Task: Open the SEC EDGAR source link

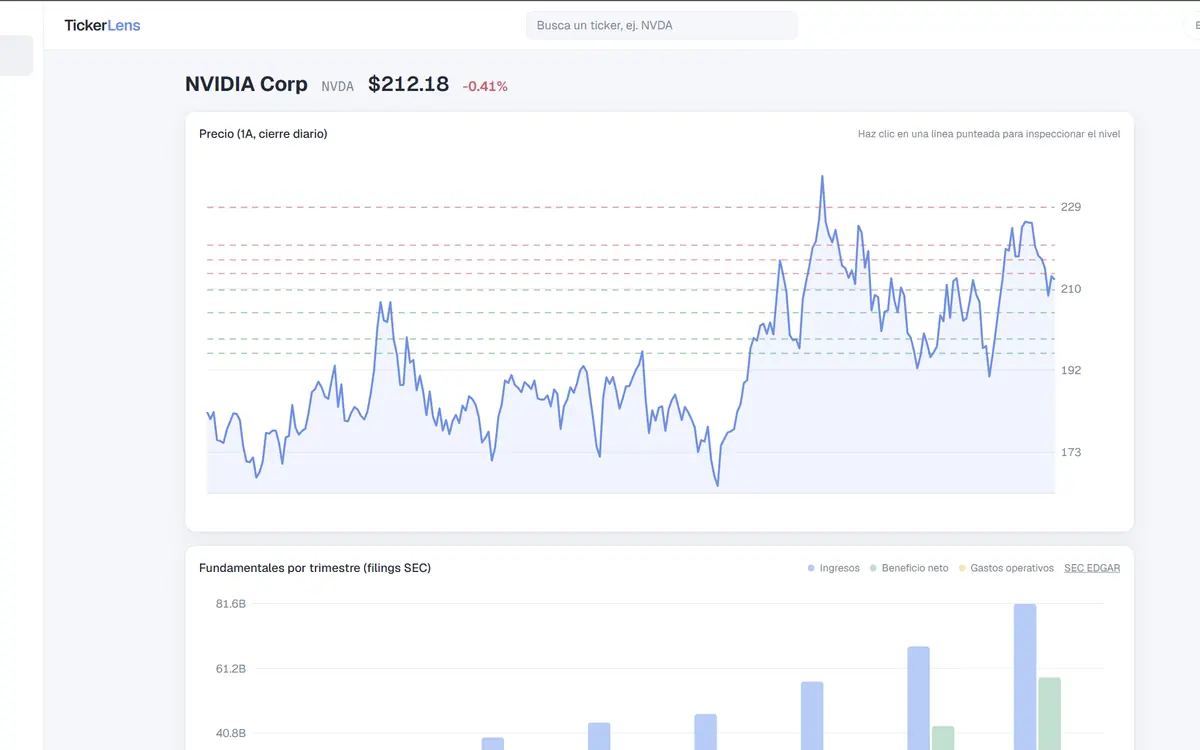Action: [1092, 568]
